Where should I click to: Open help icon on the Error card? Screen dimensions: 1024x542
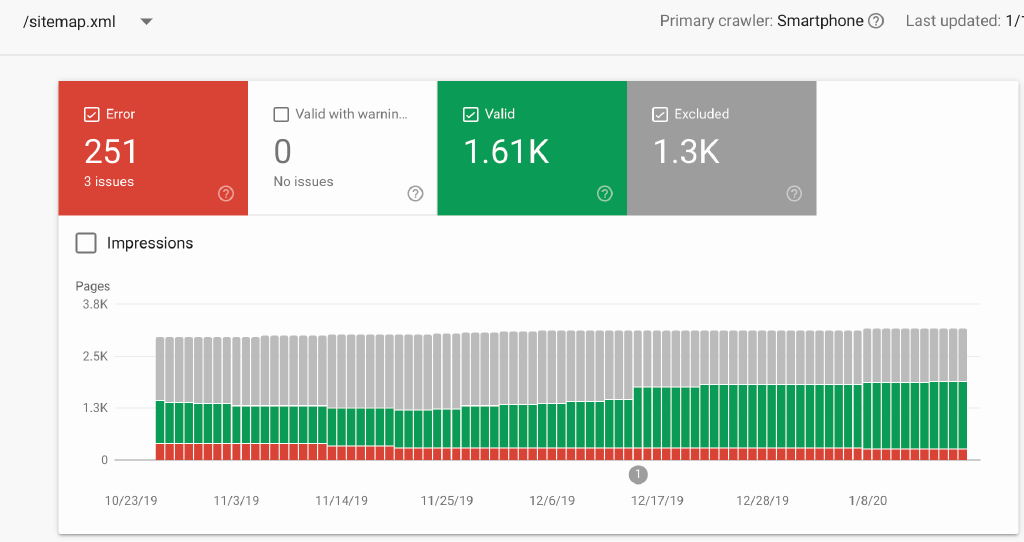coord(226,194)
